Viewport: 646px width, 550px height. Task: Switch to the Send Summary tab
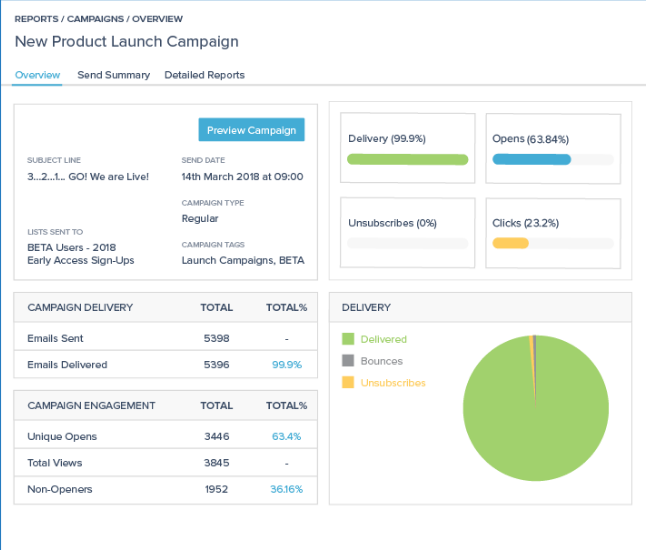113,75
